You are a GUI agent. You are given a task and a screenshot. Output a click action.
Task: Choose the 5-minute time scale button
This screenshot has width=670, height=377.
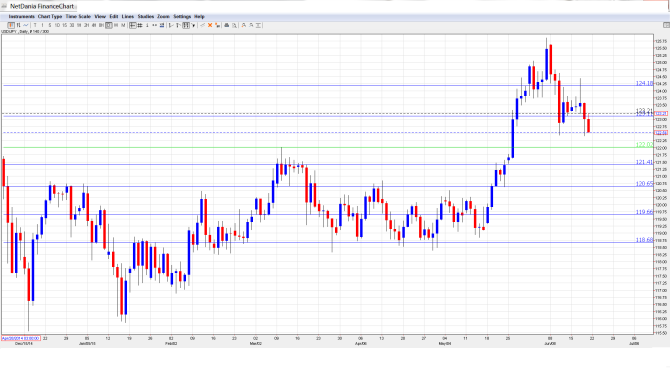50,25
